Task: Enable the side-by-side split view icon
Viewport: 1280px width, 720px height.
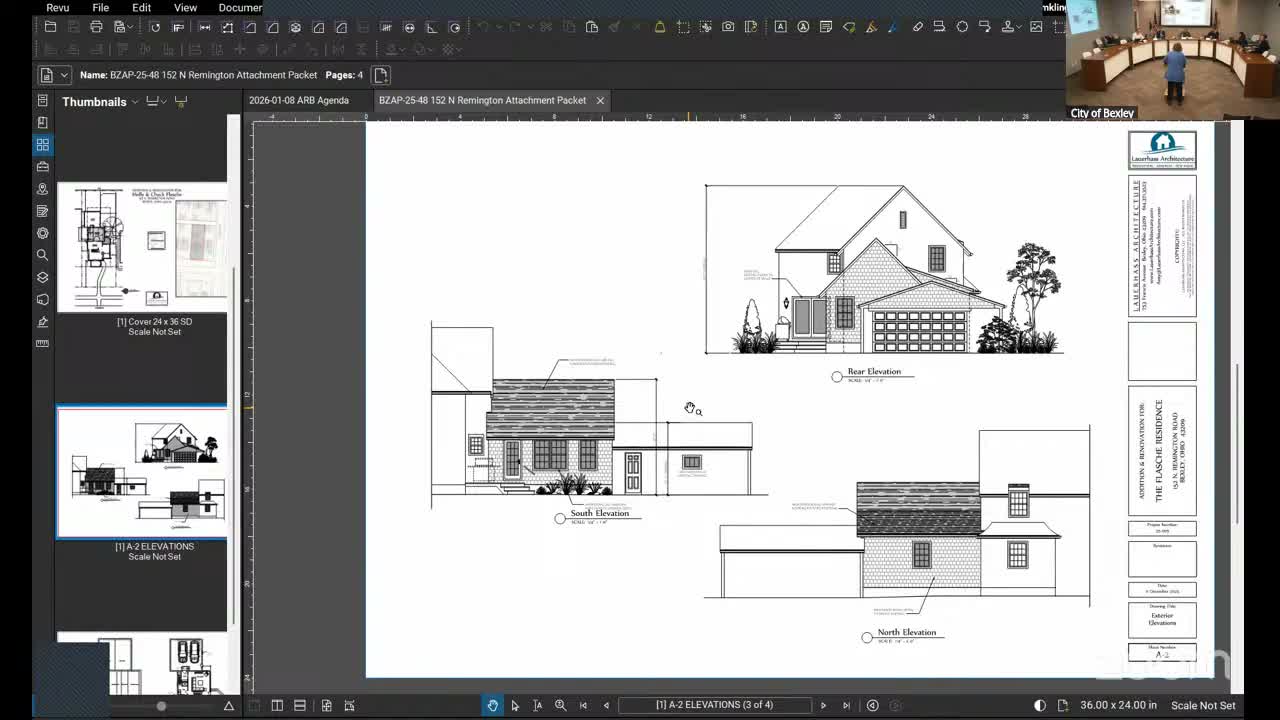Action: [x=277, y=705]
